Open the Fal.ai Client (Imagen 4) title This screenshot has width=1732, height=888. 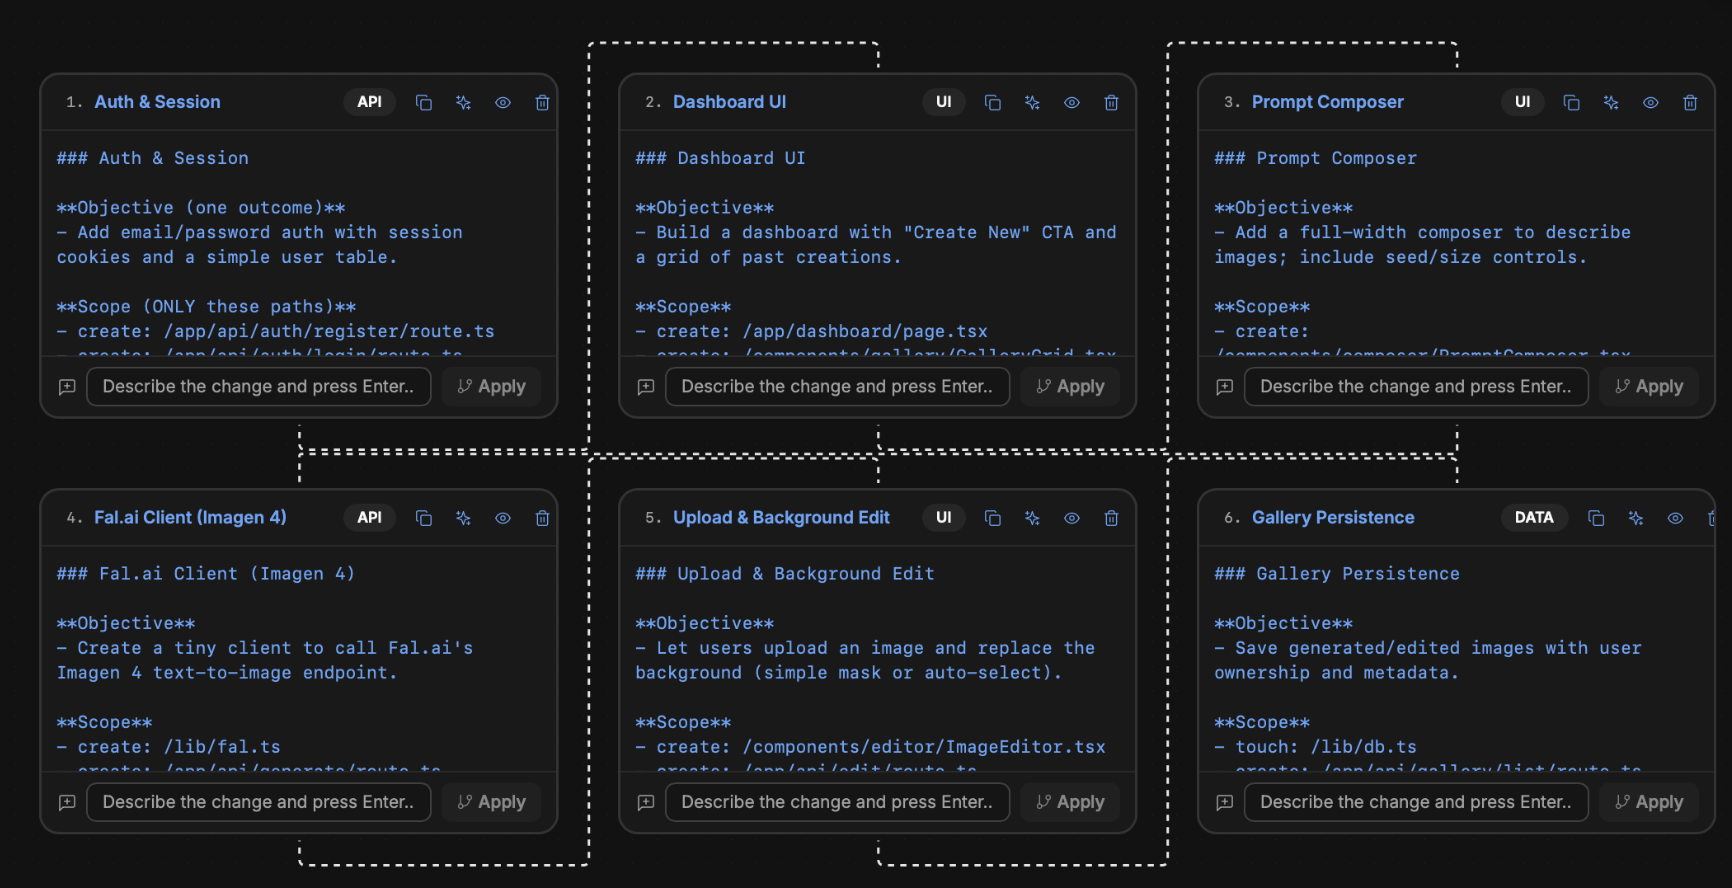tap(190, 518)
